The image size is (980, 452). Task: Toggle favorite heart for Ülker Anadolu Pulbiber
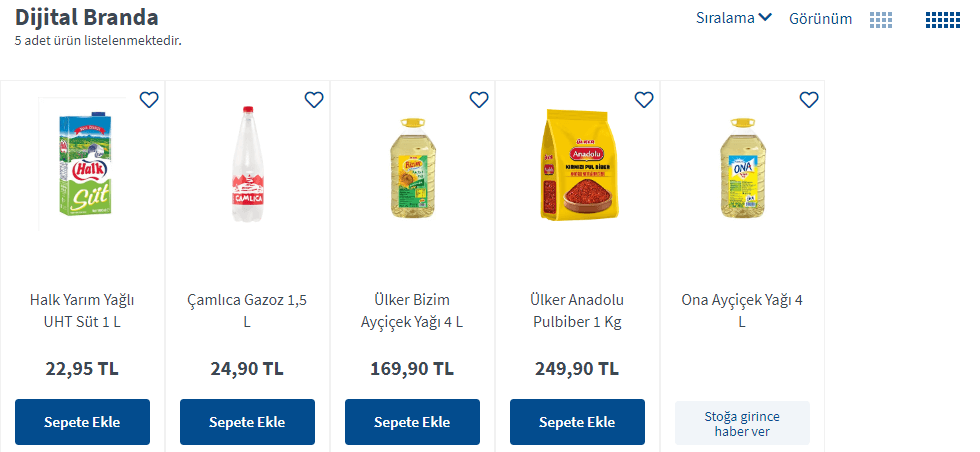coord(644,99)
